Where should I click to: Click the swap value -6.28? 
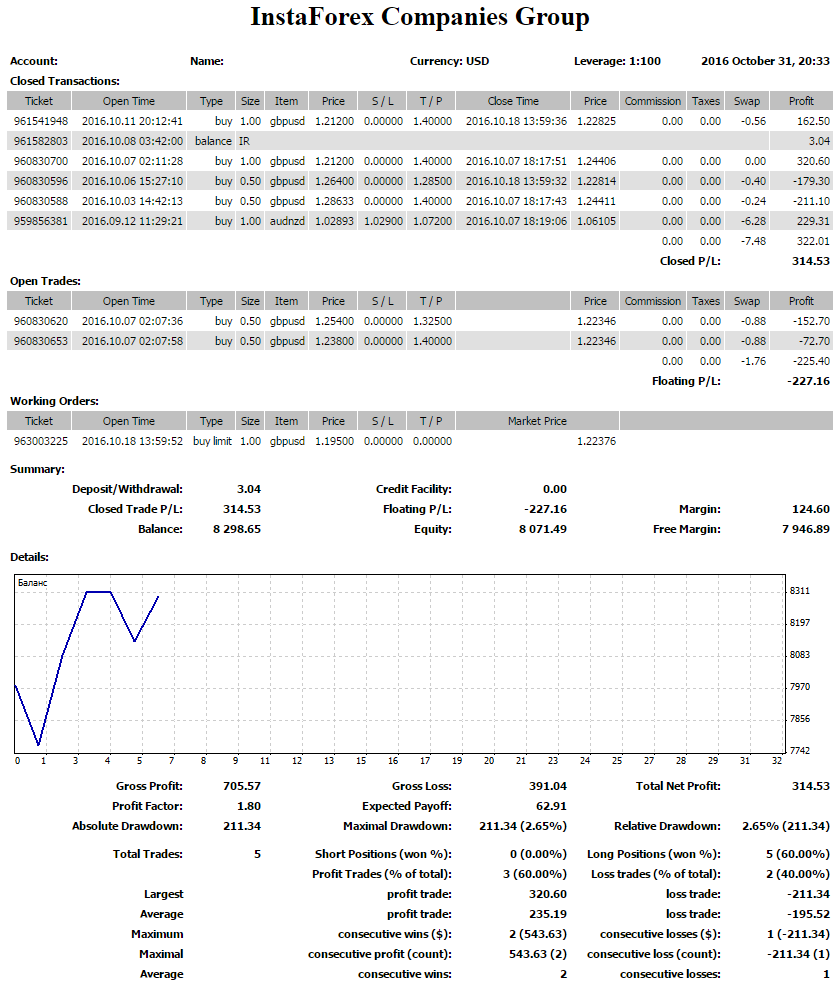pyautogui.click(x=753, y=222)
